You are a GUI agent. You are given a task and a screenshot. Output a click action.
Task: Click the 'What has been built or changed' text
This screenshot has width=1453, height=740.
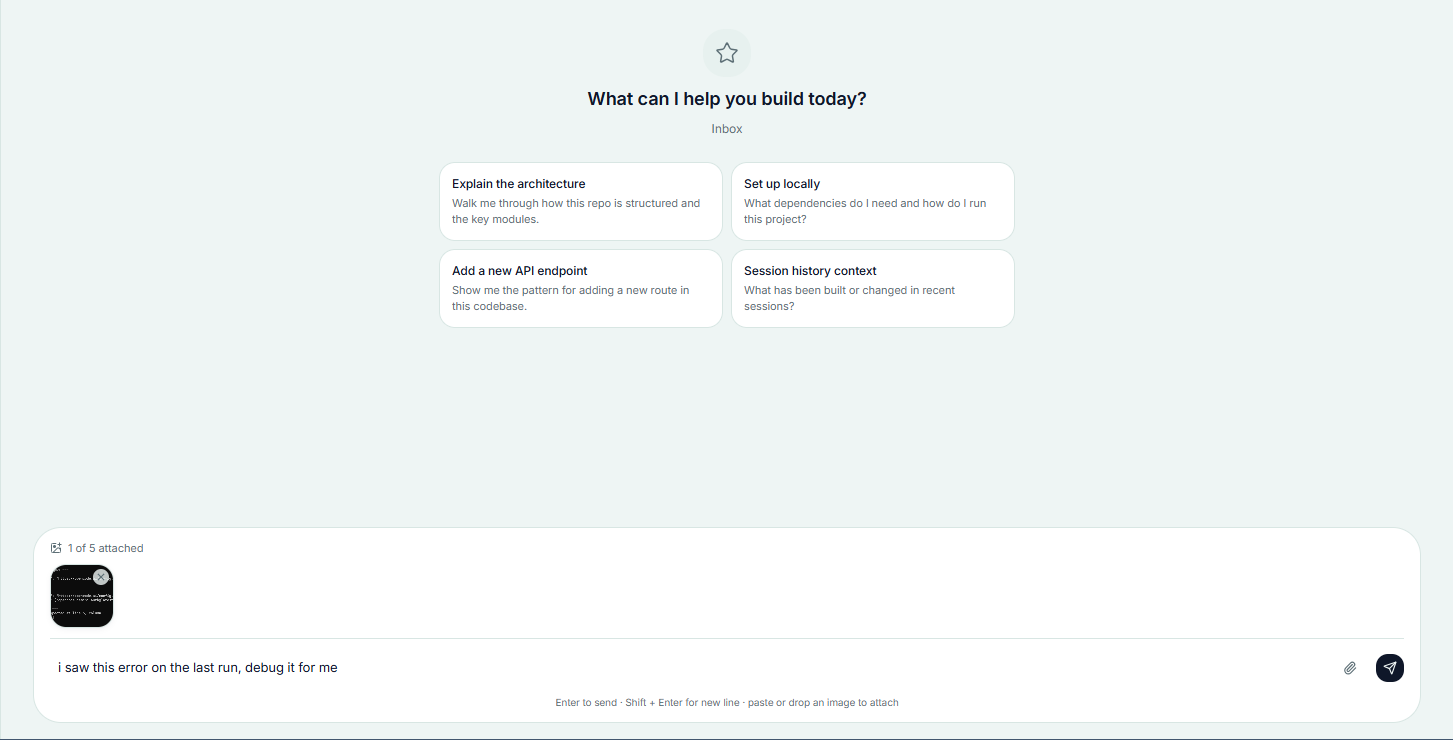tap(849, 298)
